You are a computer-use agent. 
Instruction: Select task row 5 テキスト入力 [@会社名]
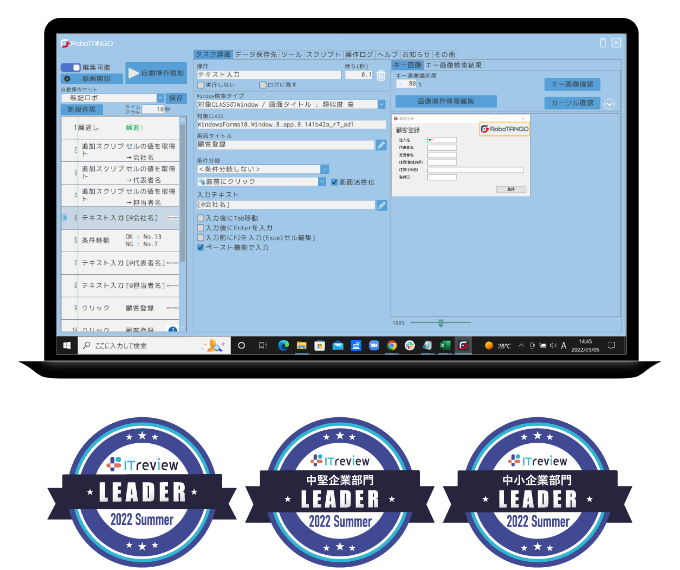click(x=120, y=218)
